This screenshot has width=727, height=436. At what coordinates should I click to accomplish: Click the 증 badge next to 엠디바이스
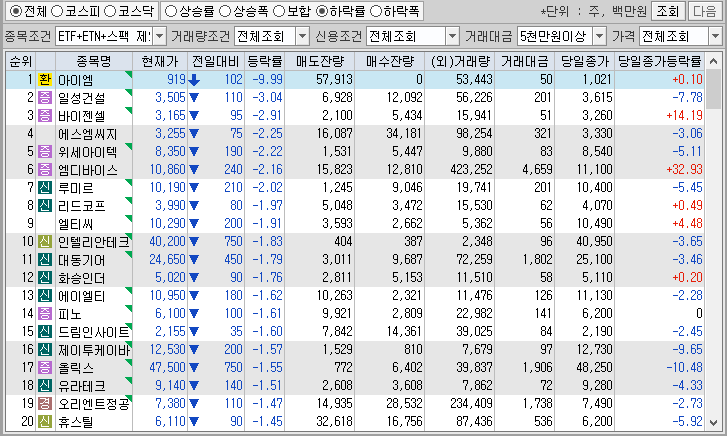click(x=45, y=169)
